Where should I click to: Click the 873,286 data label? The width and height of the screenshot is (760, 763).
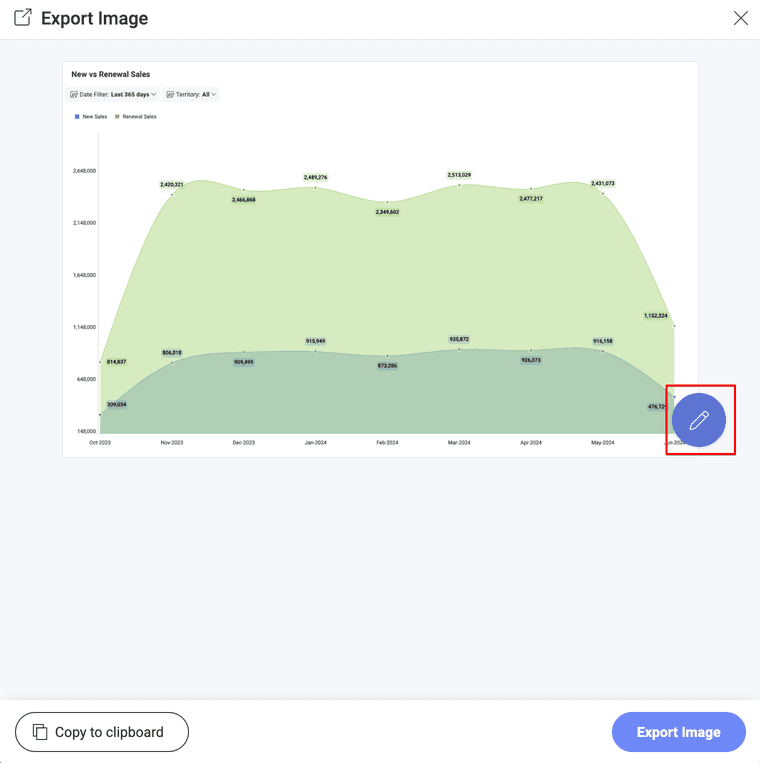(387, 365)
